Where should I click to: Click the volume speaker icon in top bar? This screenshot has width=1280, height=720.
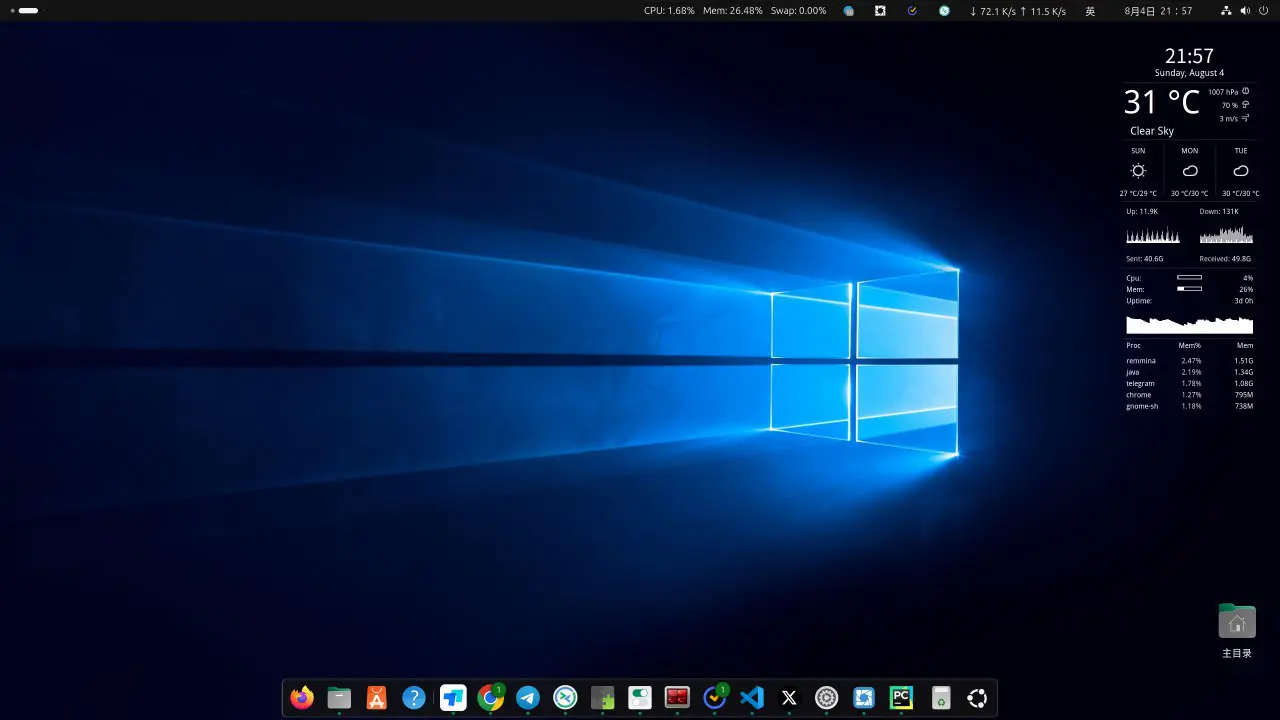click(1245, 11)
